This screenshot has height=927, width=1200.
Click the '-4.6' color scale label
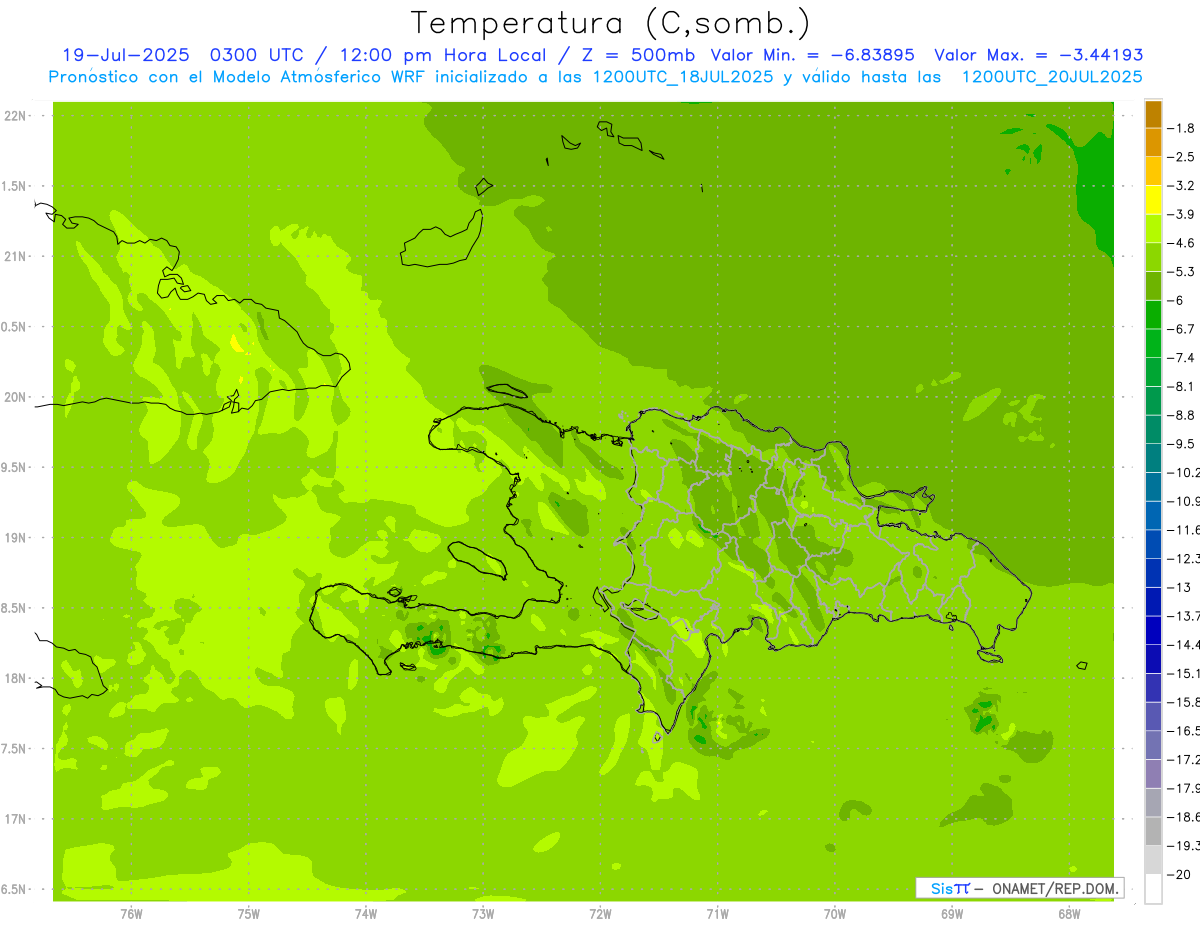[x=1183, y=243]
